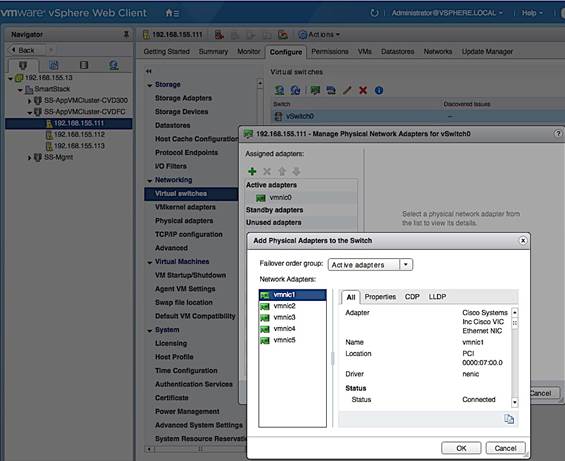Select vmnic5 in Network Adapters list
Screen dimensions: 565x461
coord(292,340)
